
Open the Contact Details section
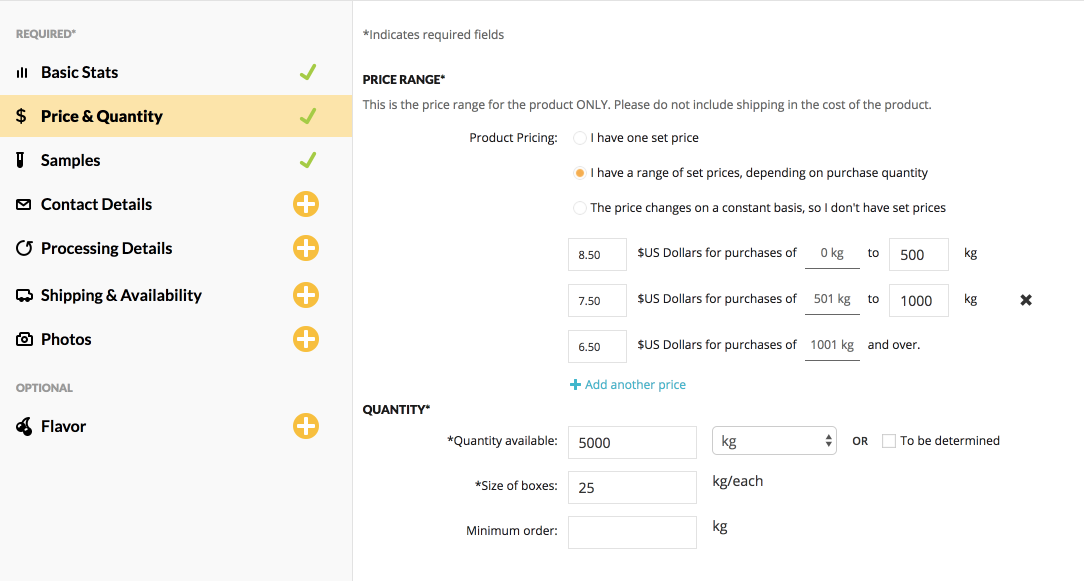(96, 204)
